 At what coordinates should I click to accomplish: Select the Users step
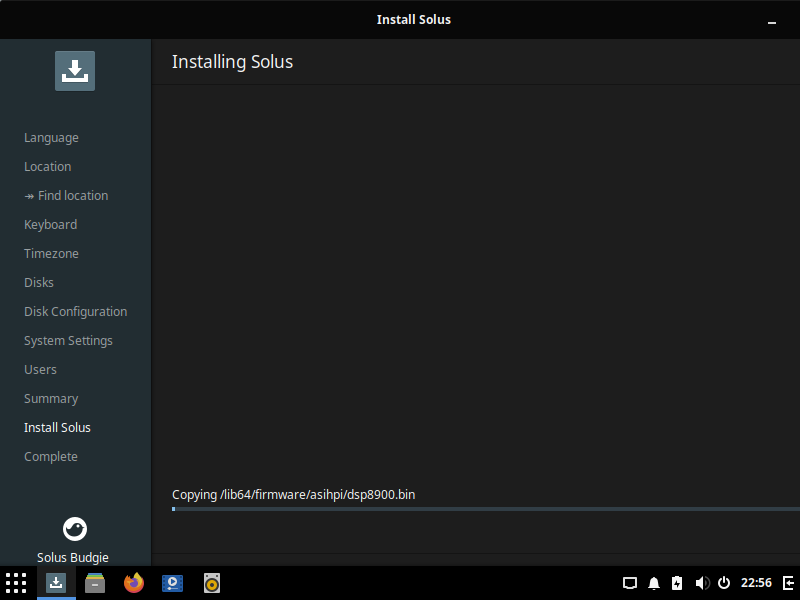tap(40, 370)
